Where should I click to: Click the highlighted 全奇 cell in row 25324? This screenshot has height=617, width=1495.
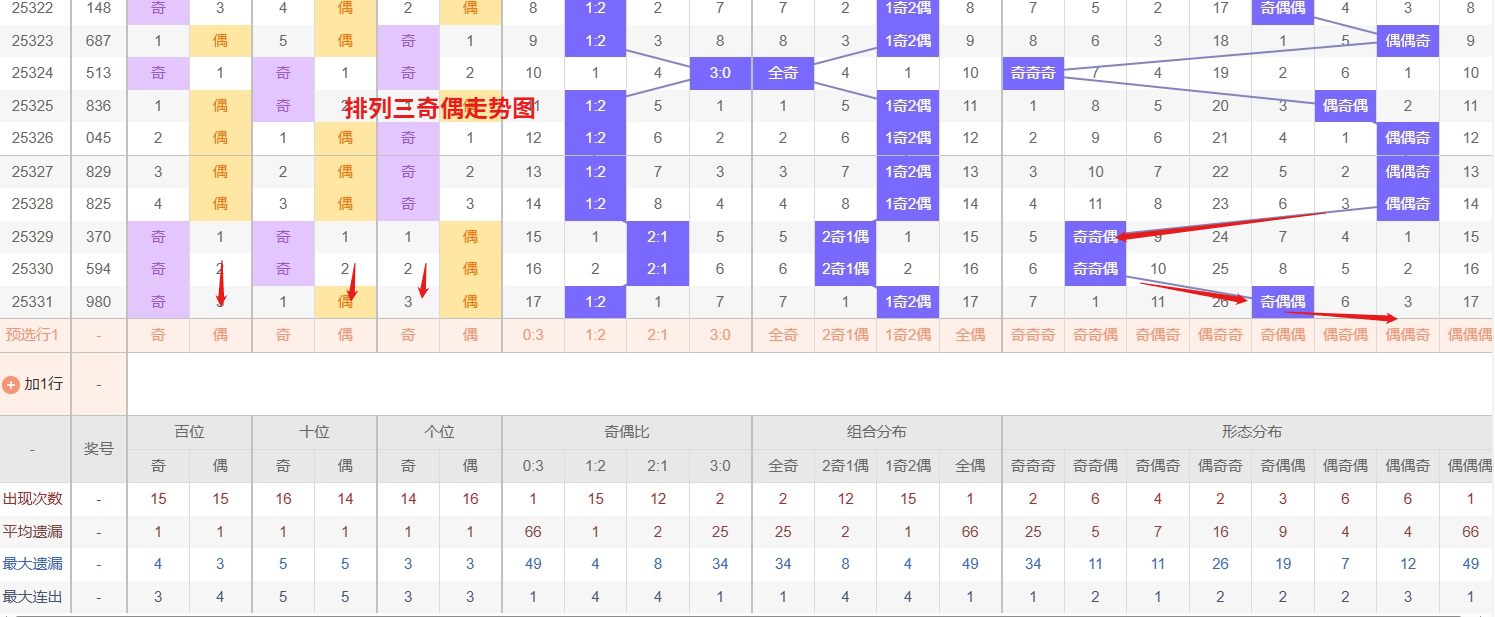(x=783, y=73)
